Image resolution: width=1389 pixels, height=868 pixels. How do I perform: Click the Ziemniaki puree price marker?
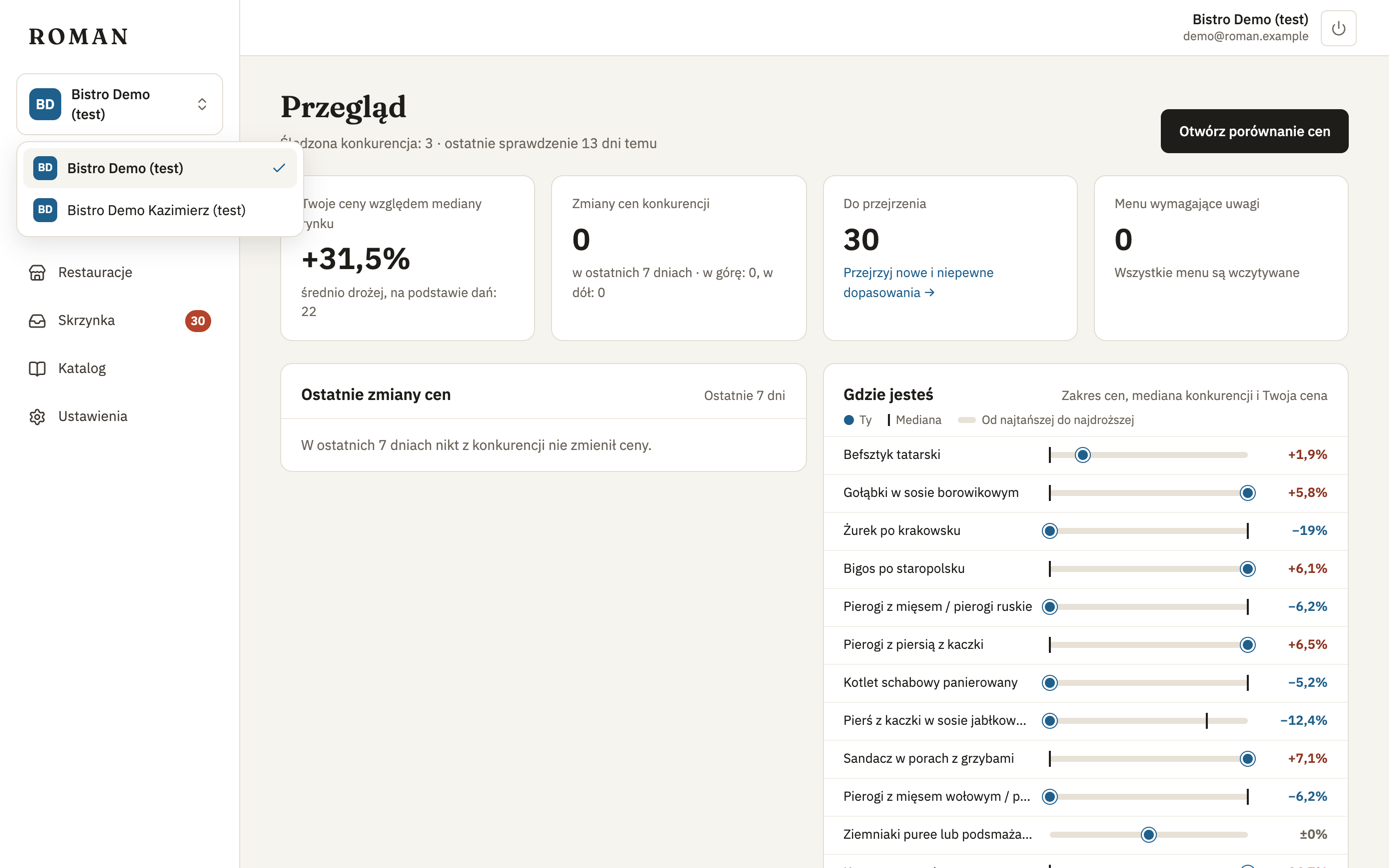pyautogui.click(x=1149, y=834)
